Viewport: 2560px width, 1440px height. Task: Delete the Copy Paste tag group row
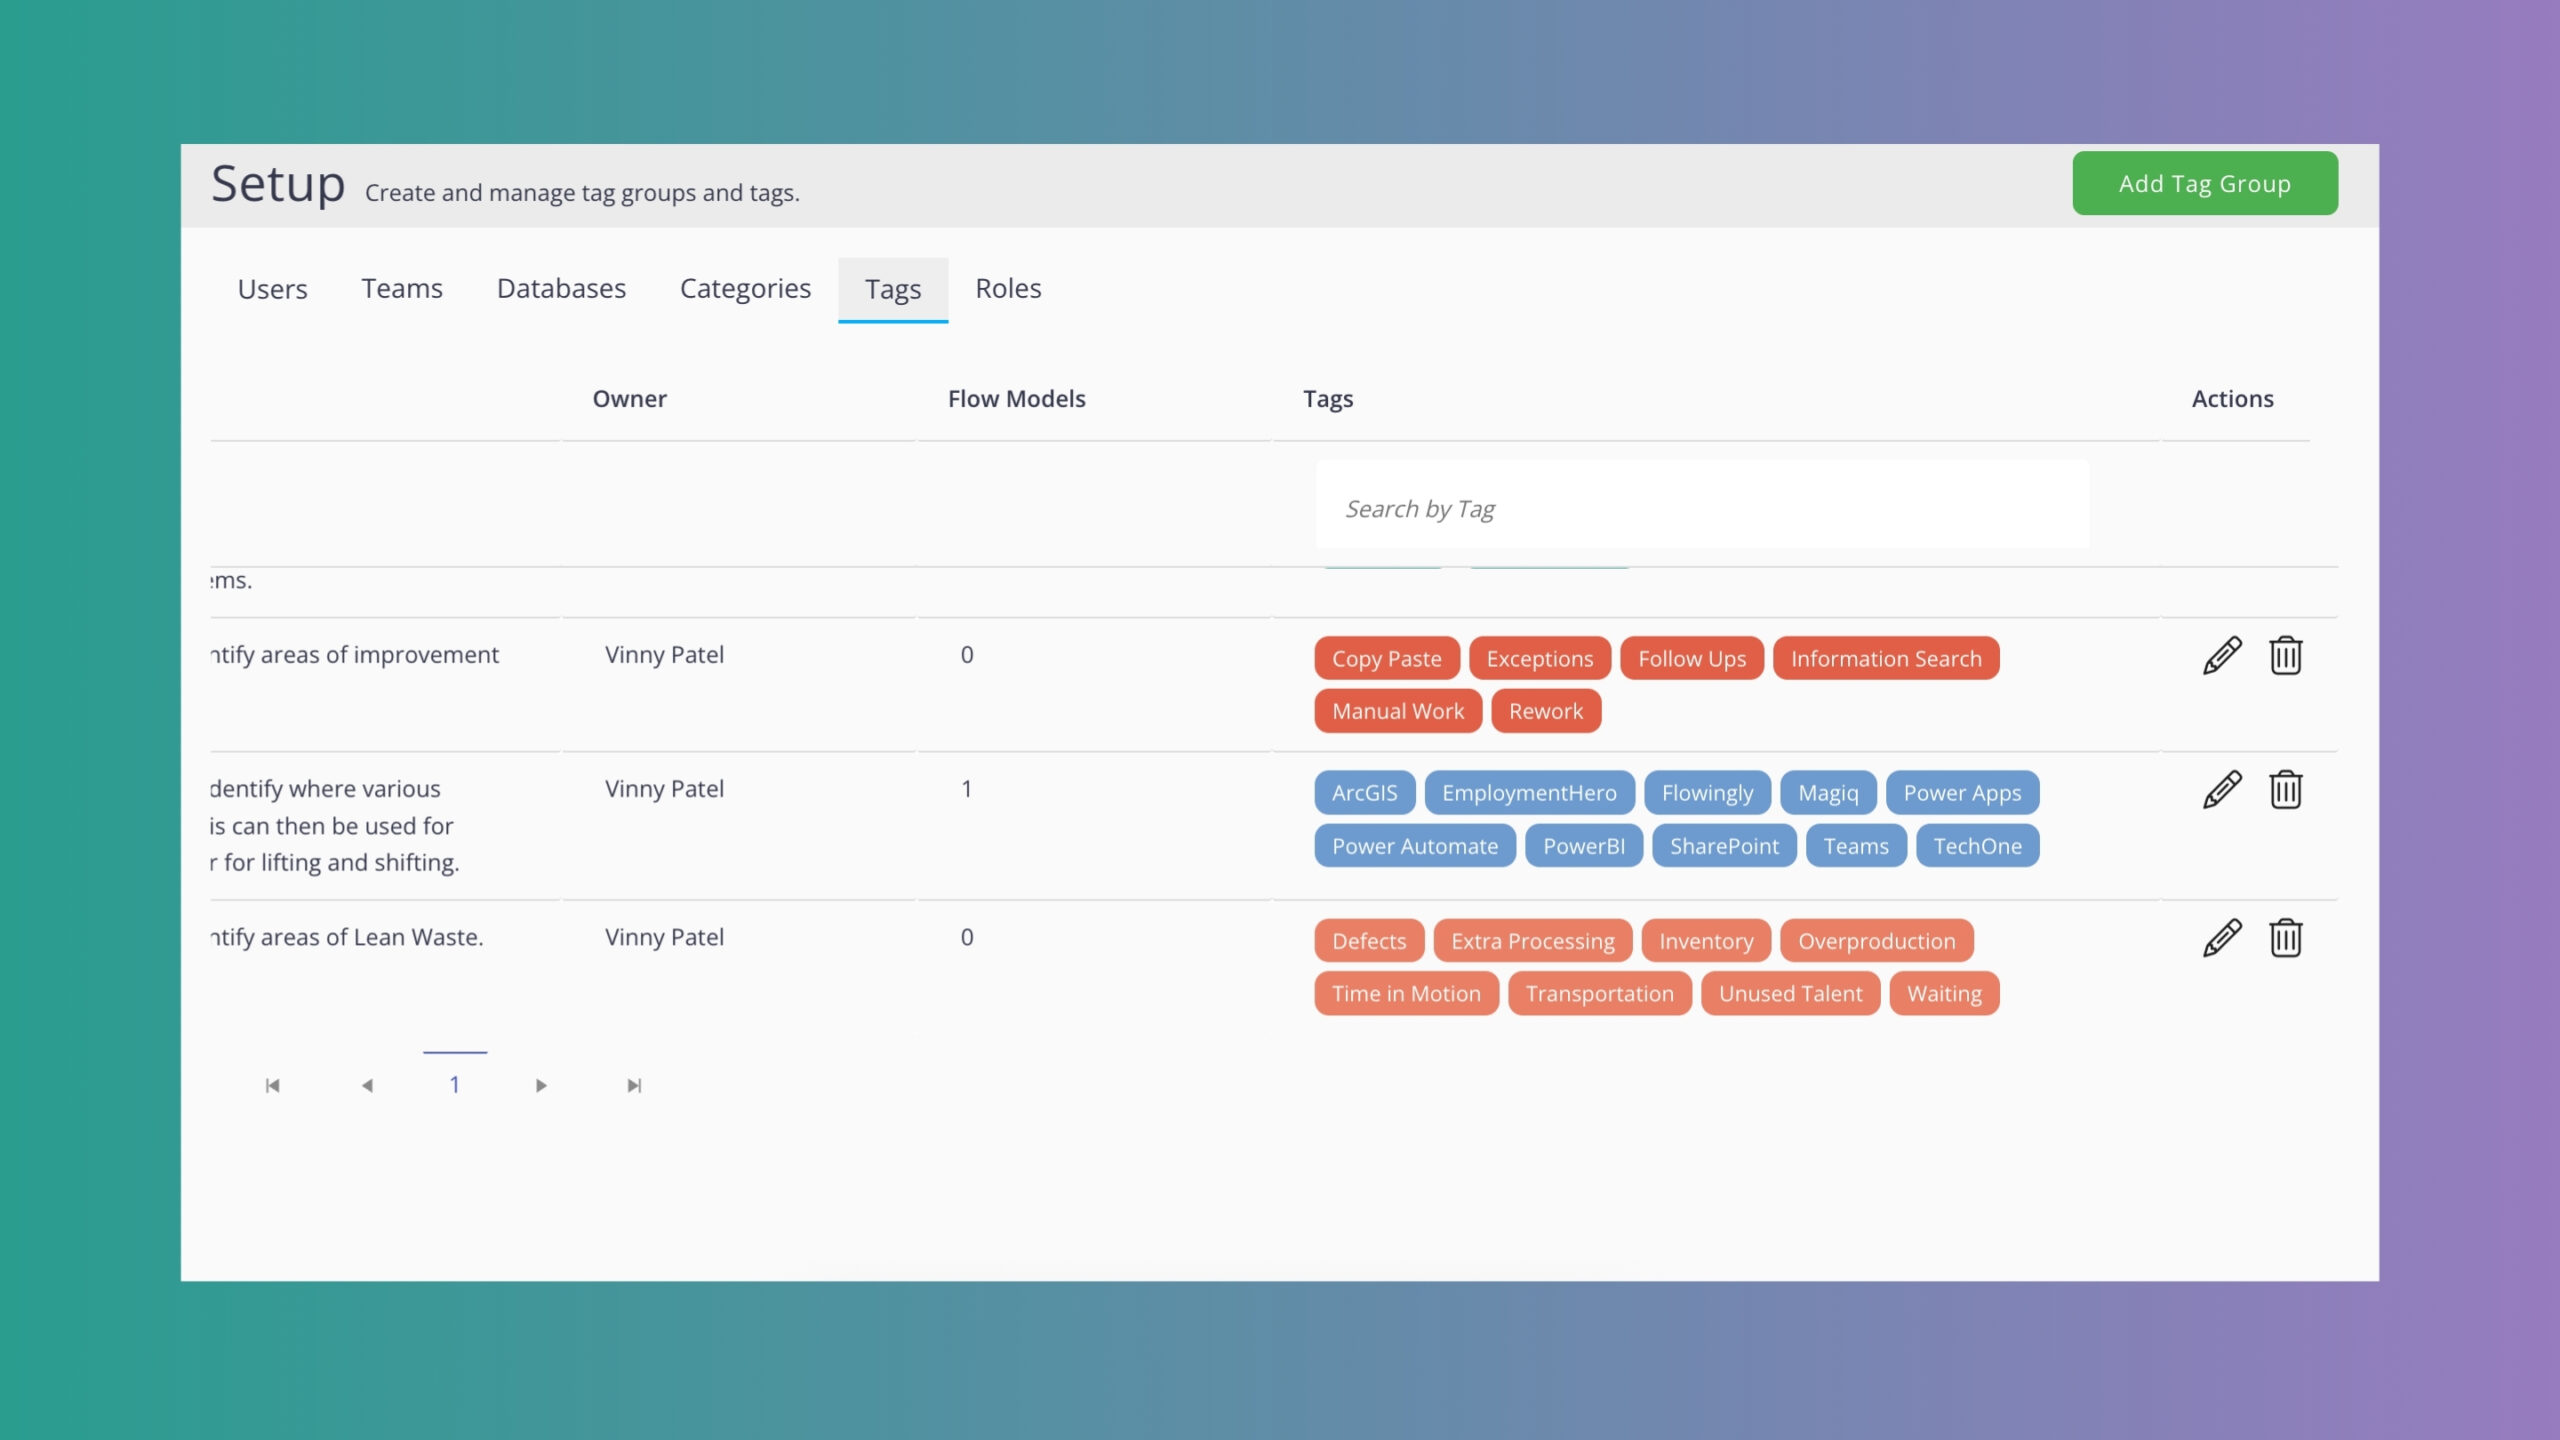tap(2285, 656)
